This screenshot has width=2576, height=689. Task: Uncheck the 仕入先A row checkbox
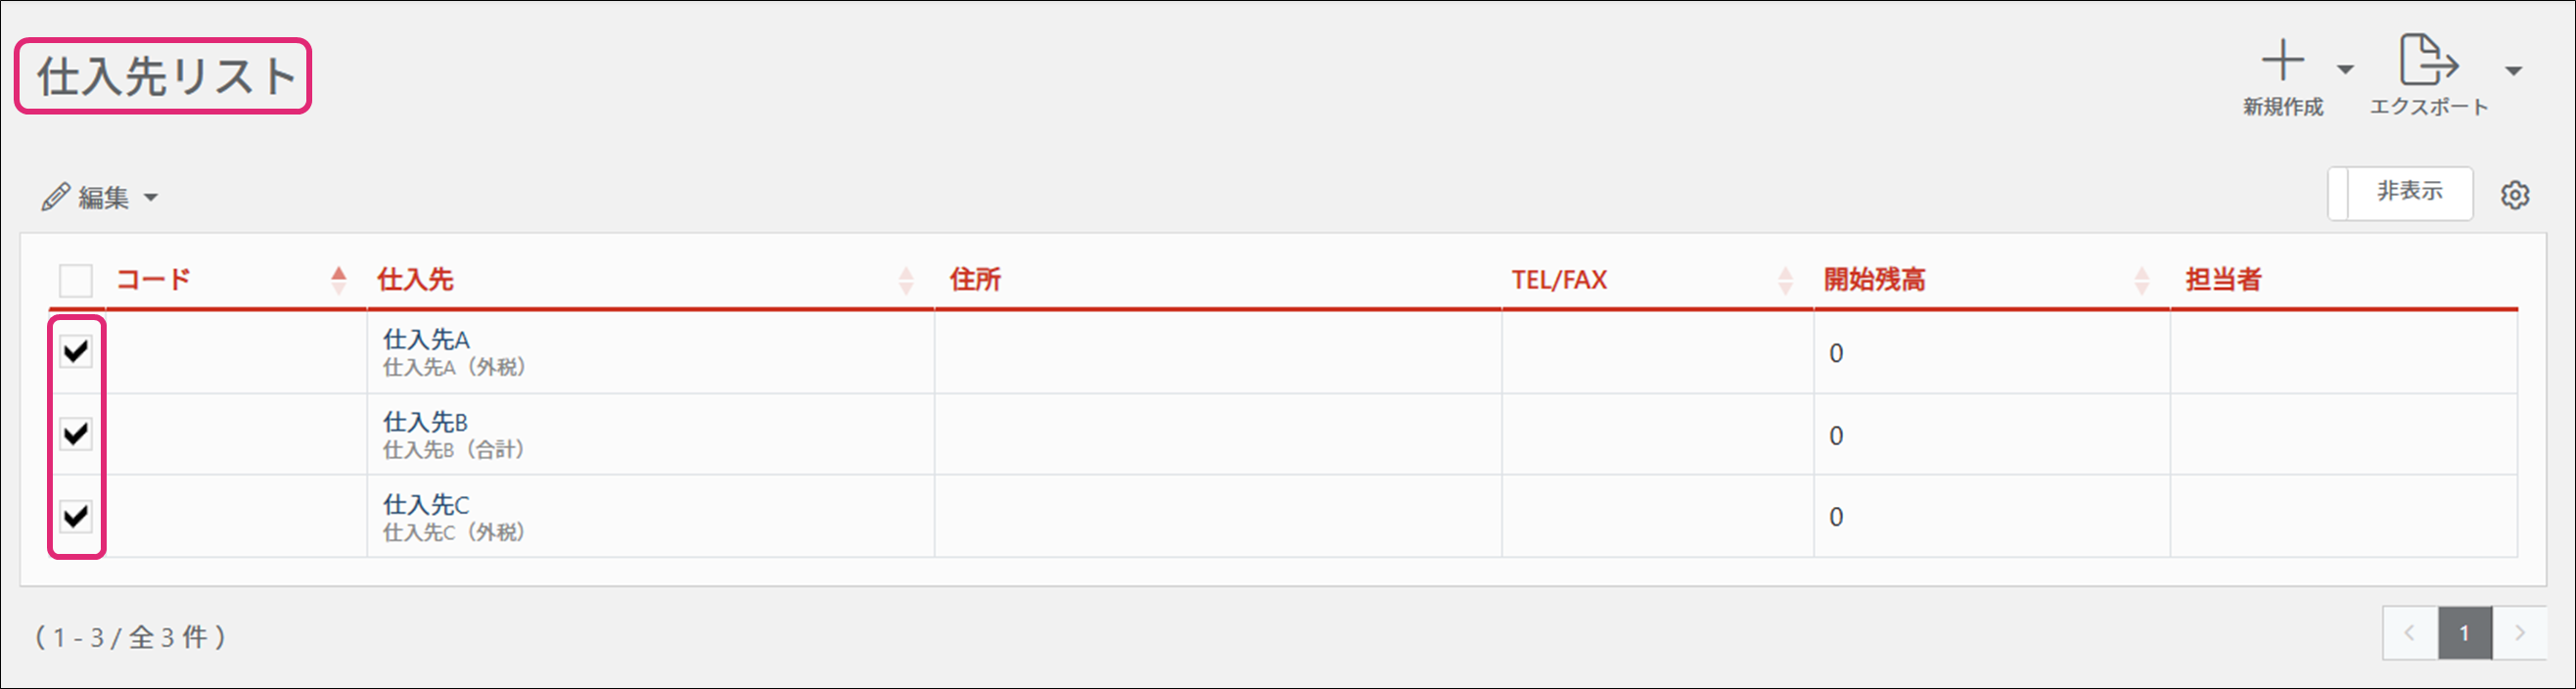click(76, 351)
